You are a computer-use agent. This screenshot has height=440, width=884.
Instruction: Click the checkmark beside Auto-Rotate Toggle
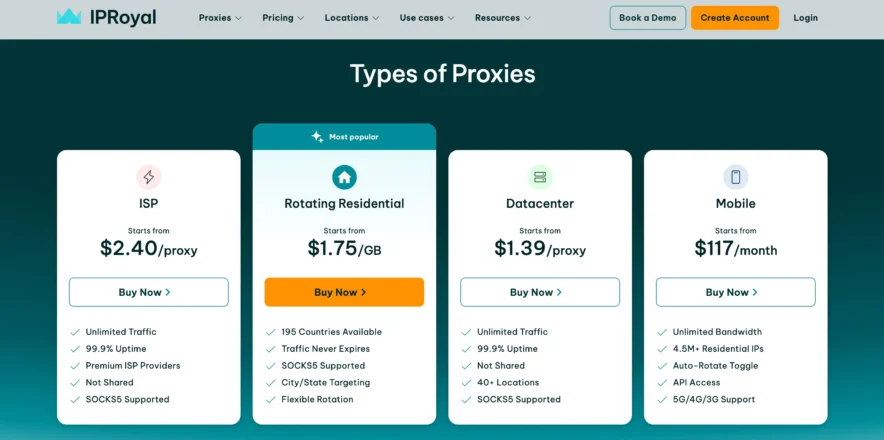coord(663,366)
